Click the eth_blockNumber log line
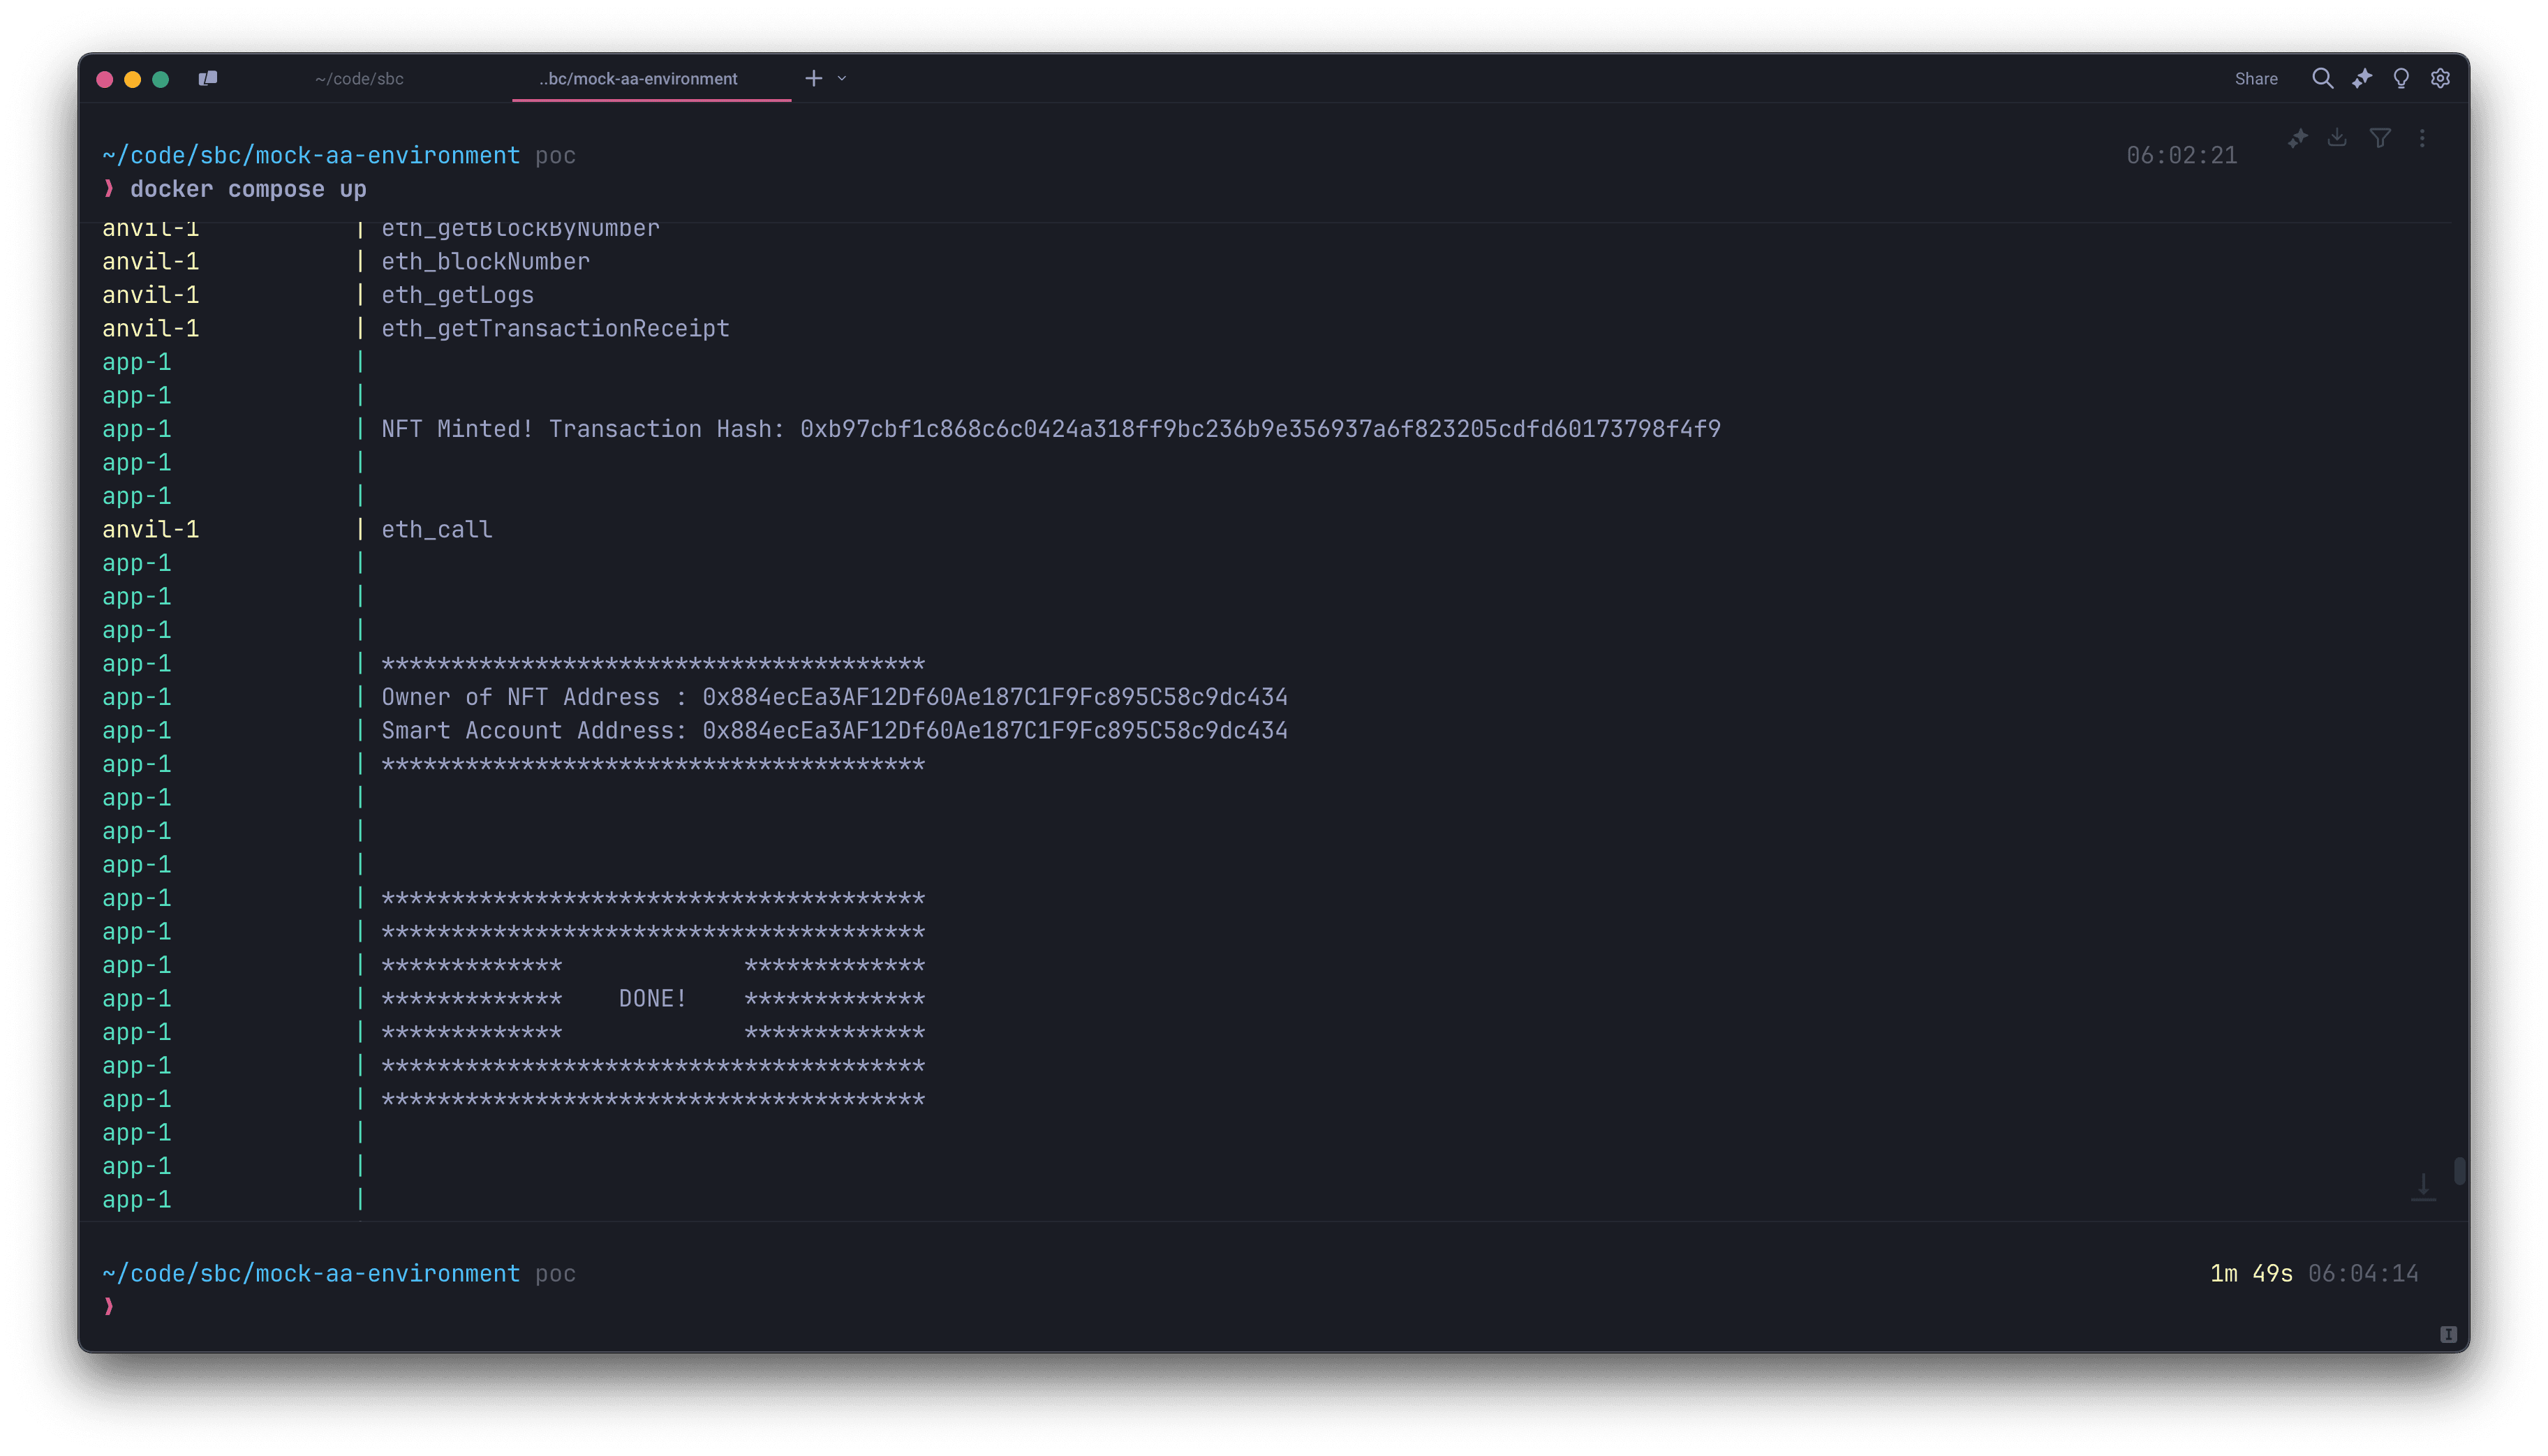The width and height of the screenshot is (2548, 1456). click(x=485, y=261)
